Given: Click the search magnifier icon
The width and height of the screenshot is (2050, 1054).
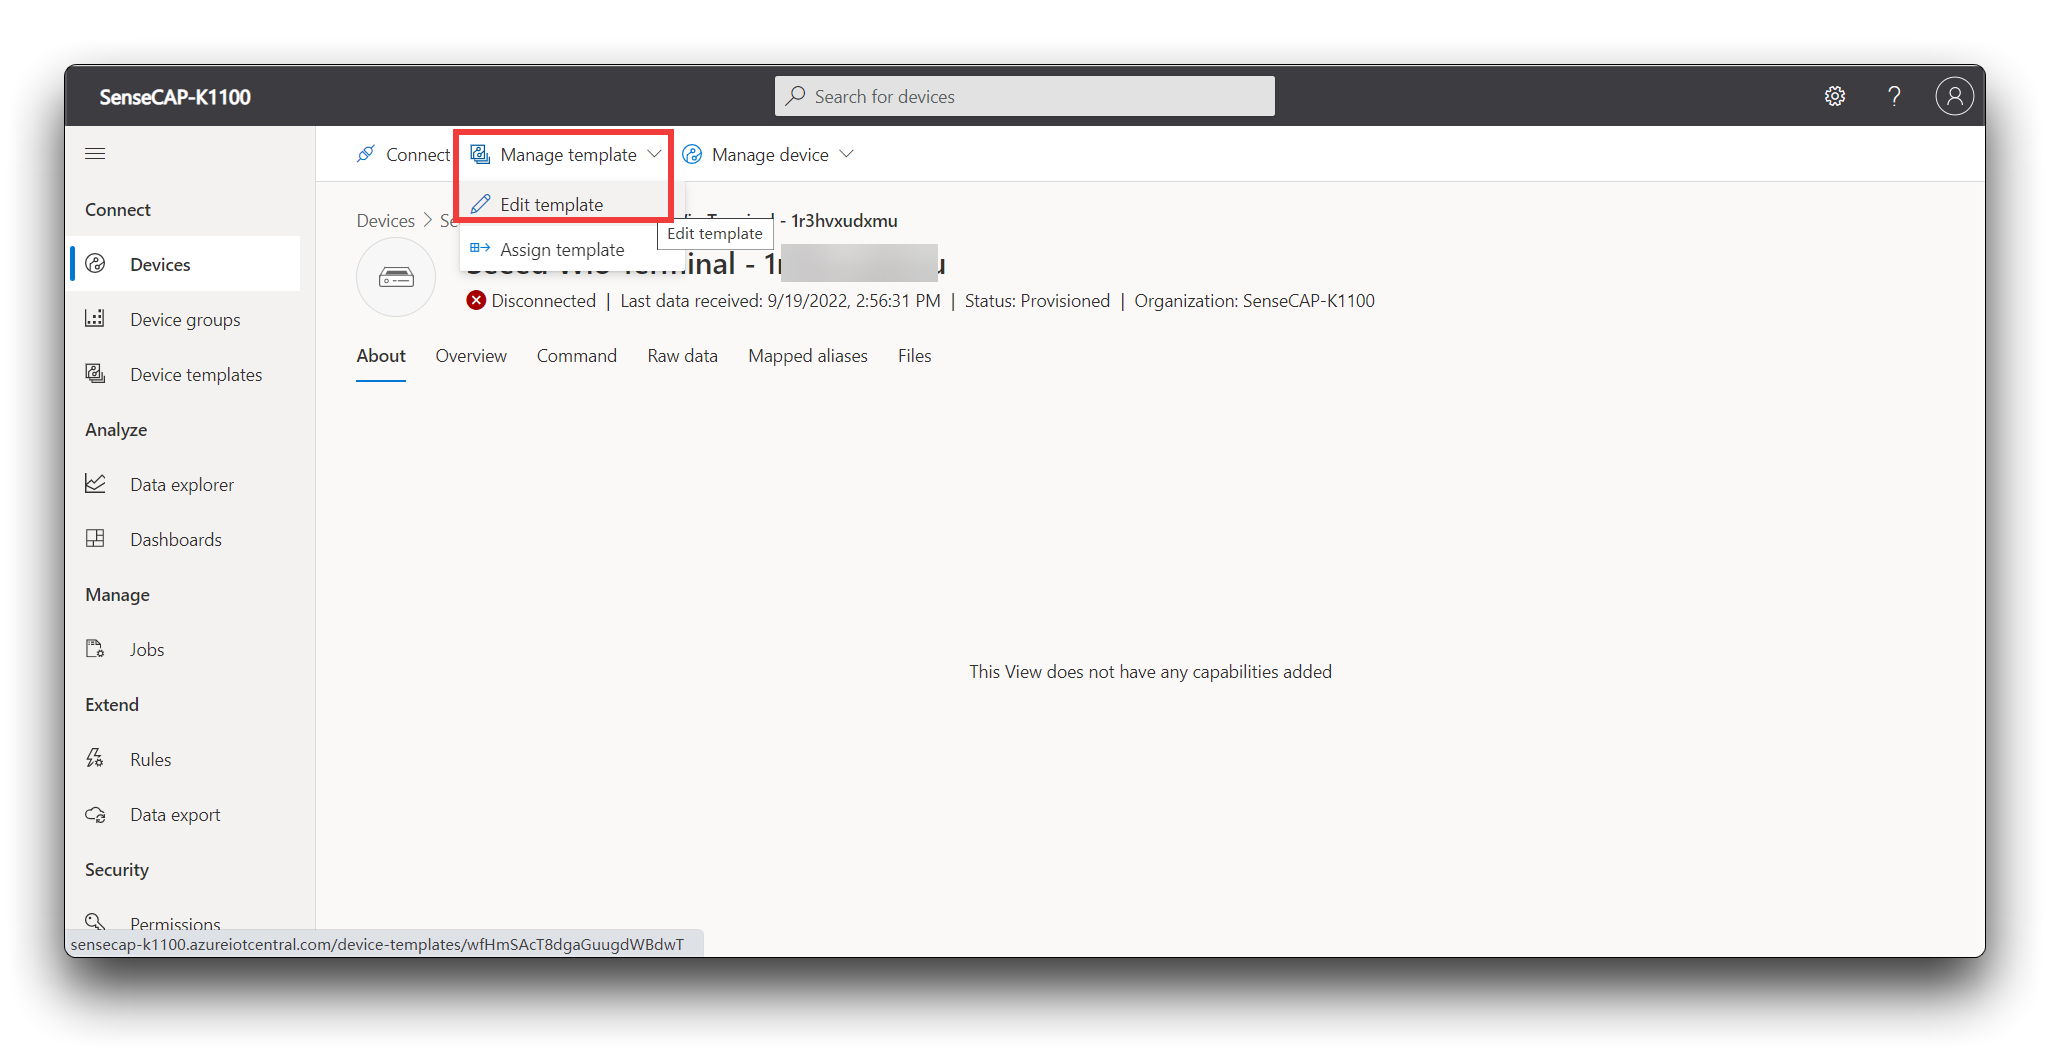Looking at the screenshot, I should pyautogui.click(x=796, y=96).
